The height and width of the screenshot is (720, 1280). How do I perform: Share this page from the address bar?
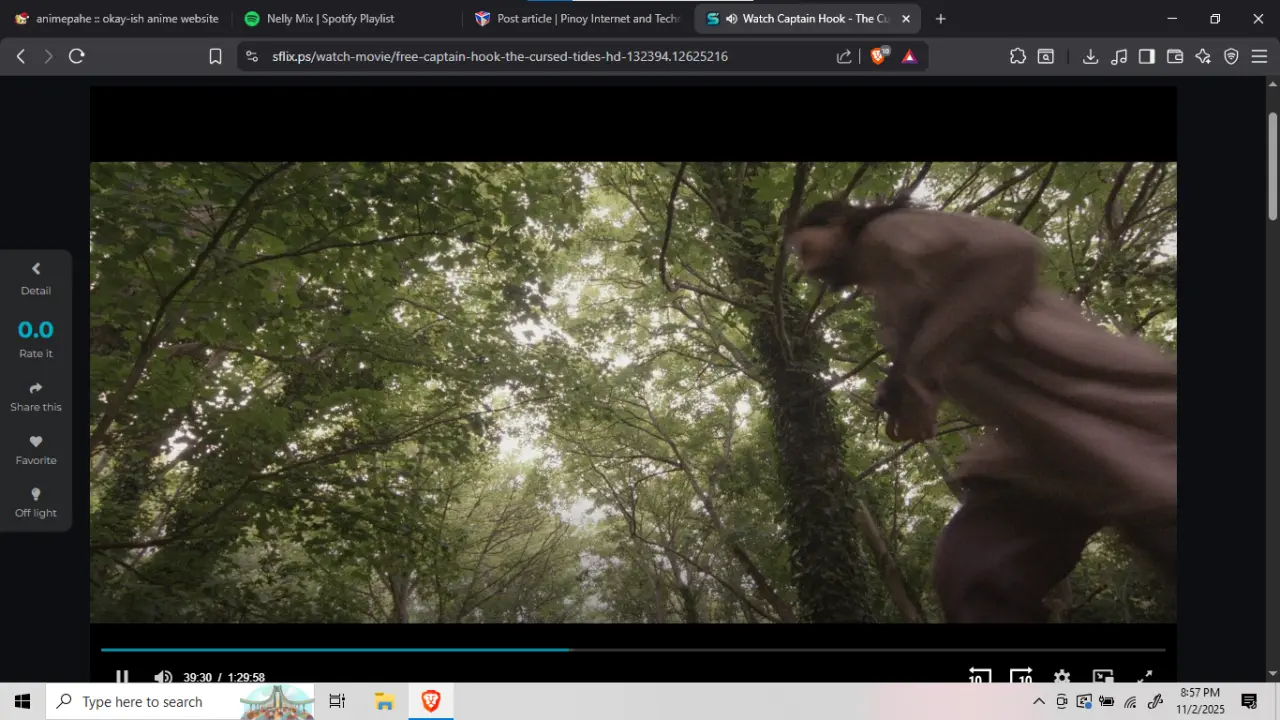pyautogui.click(x=844, y=56)
